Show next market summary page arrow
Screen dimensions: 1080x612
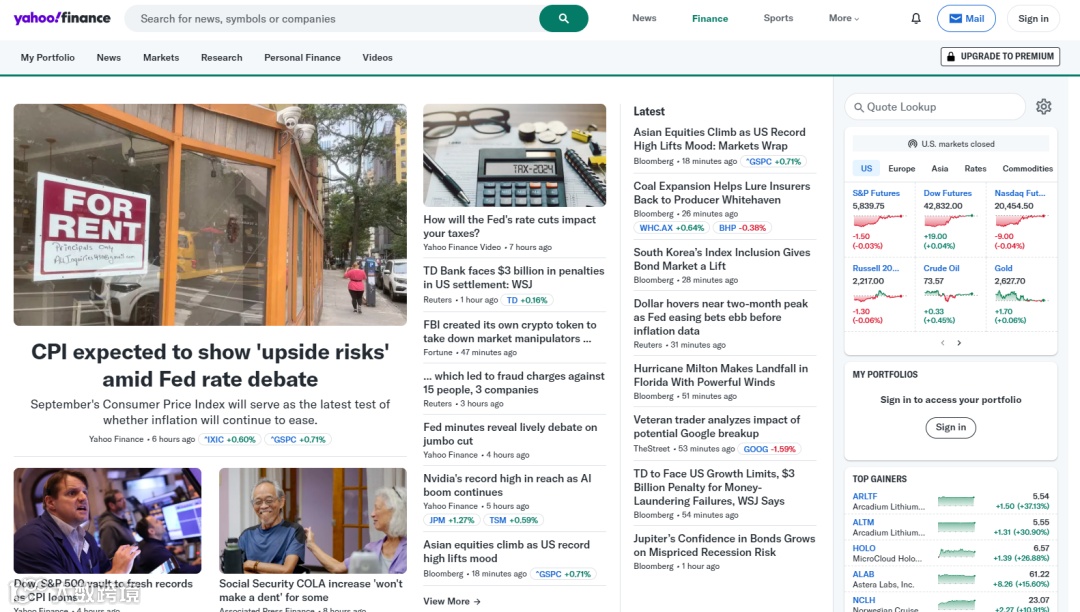pos(959,343)
